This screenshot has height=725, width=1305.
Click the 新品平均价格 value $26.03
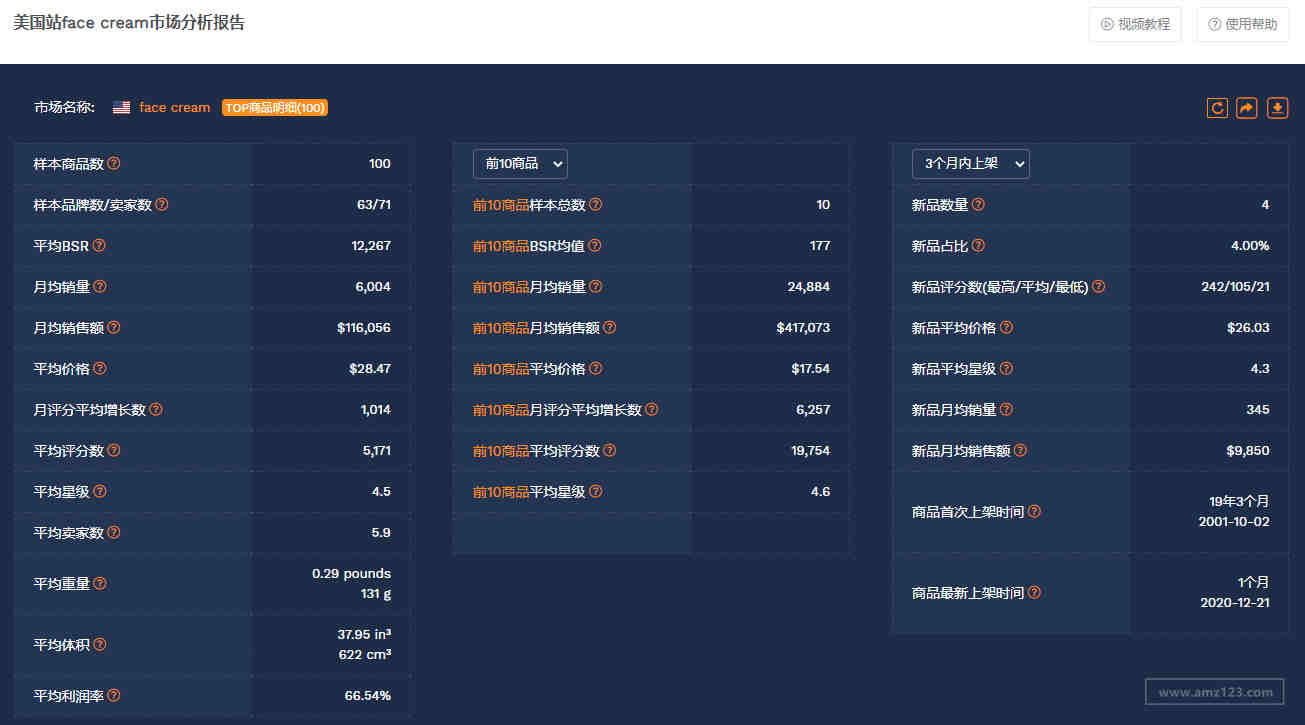[x=1249, y=328]
